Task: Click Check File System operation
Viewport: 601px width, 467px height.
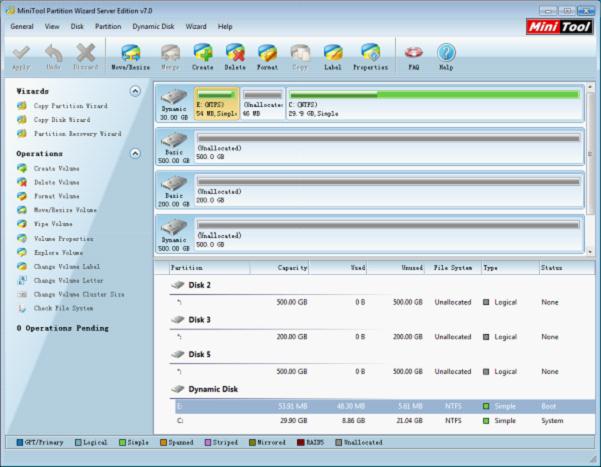Action: (x=63, y=308)
